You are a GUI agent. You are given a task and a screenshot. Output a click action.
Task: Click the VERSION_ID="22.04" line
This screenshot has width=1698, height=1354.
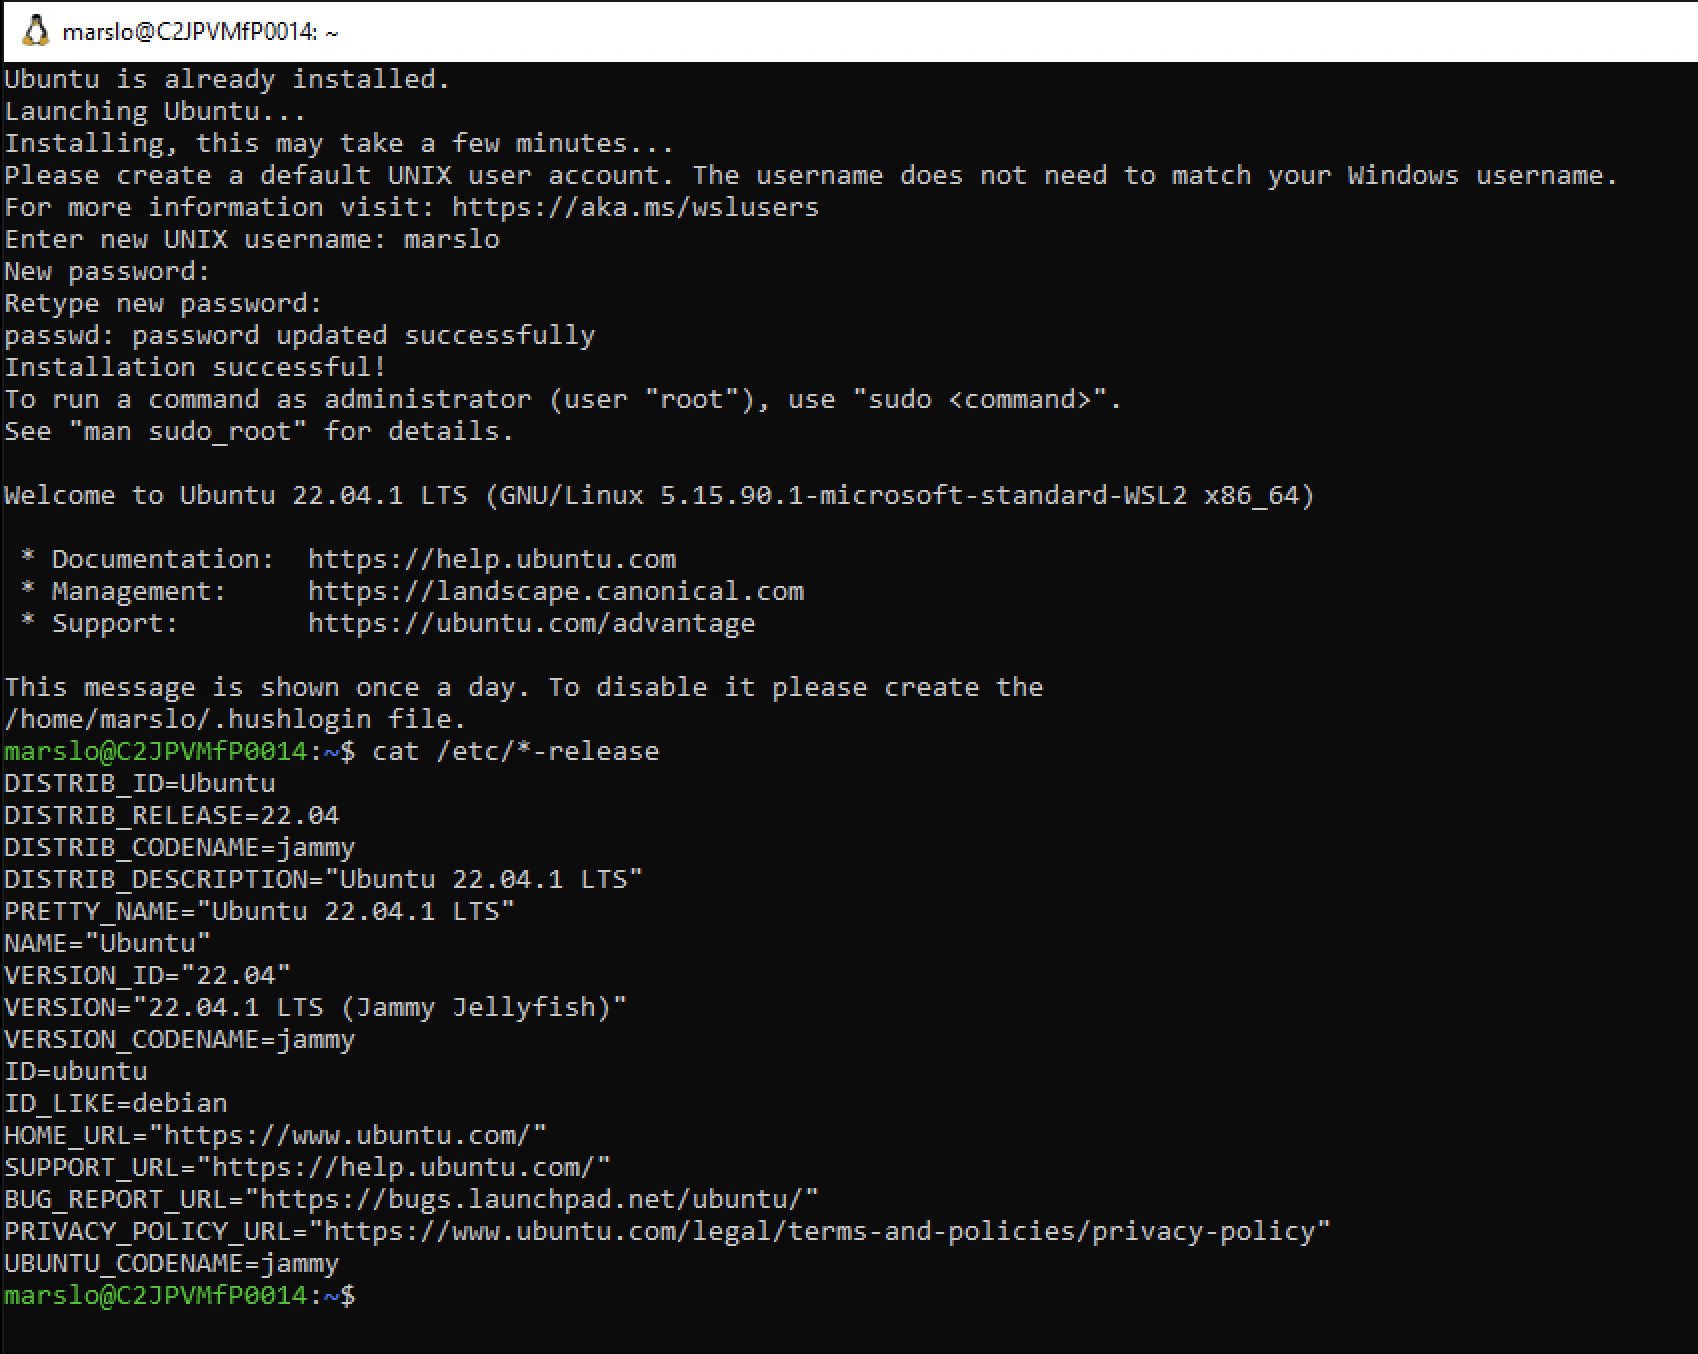[x=148, y=975]
